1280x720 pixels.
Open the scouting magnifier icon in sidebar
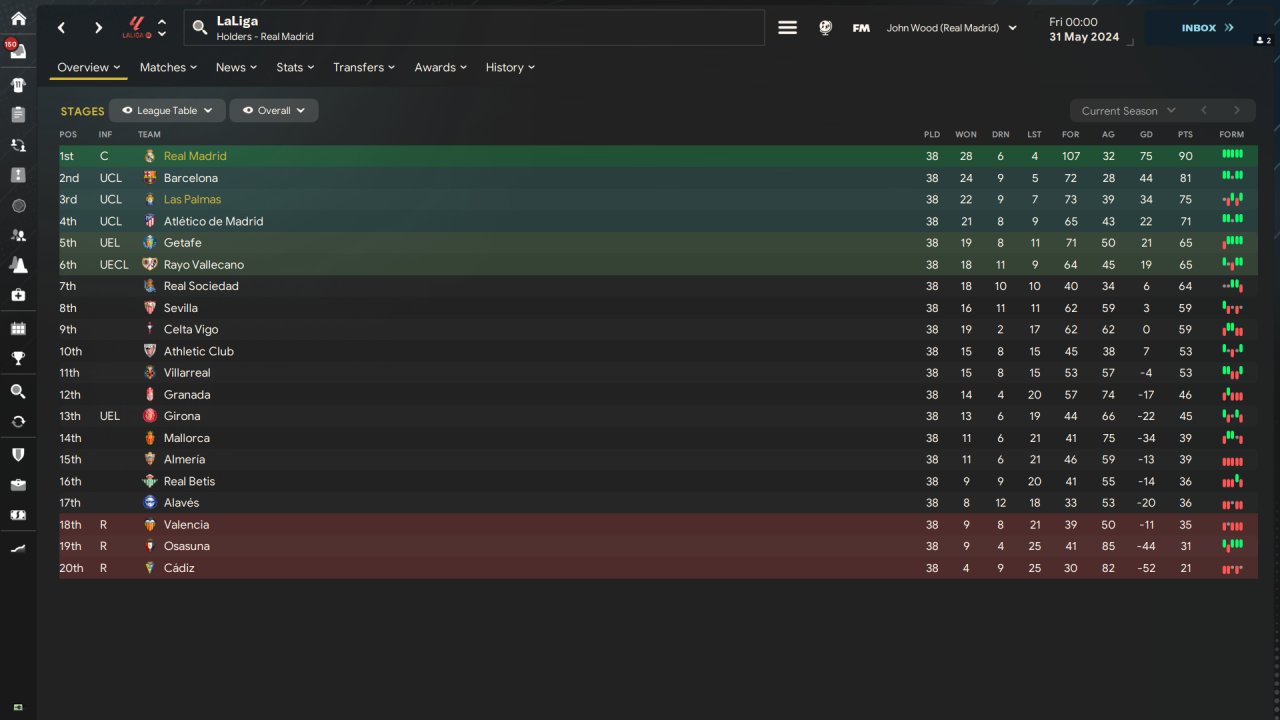(x=18, y=391)
